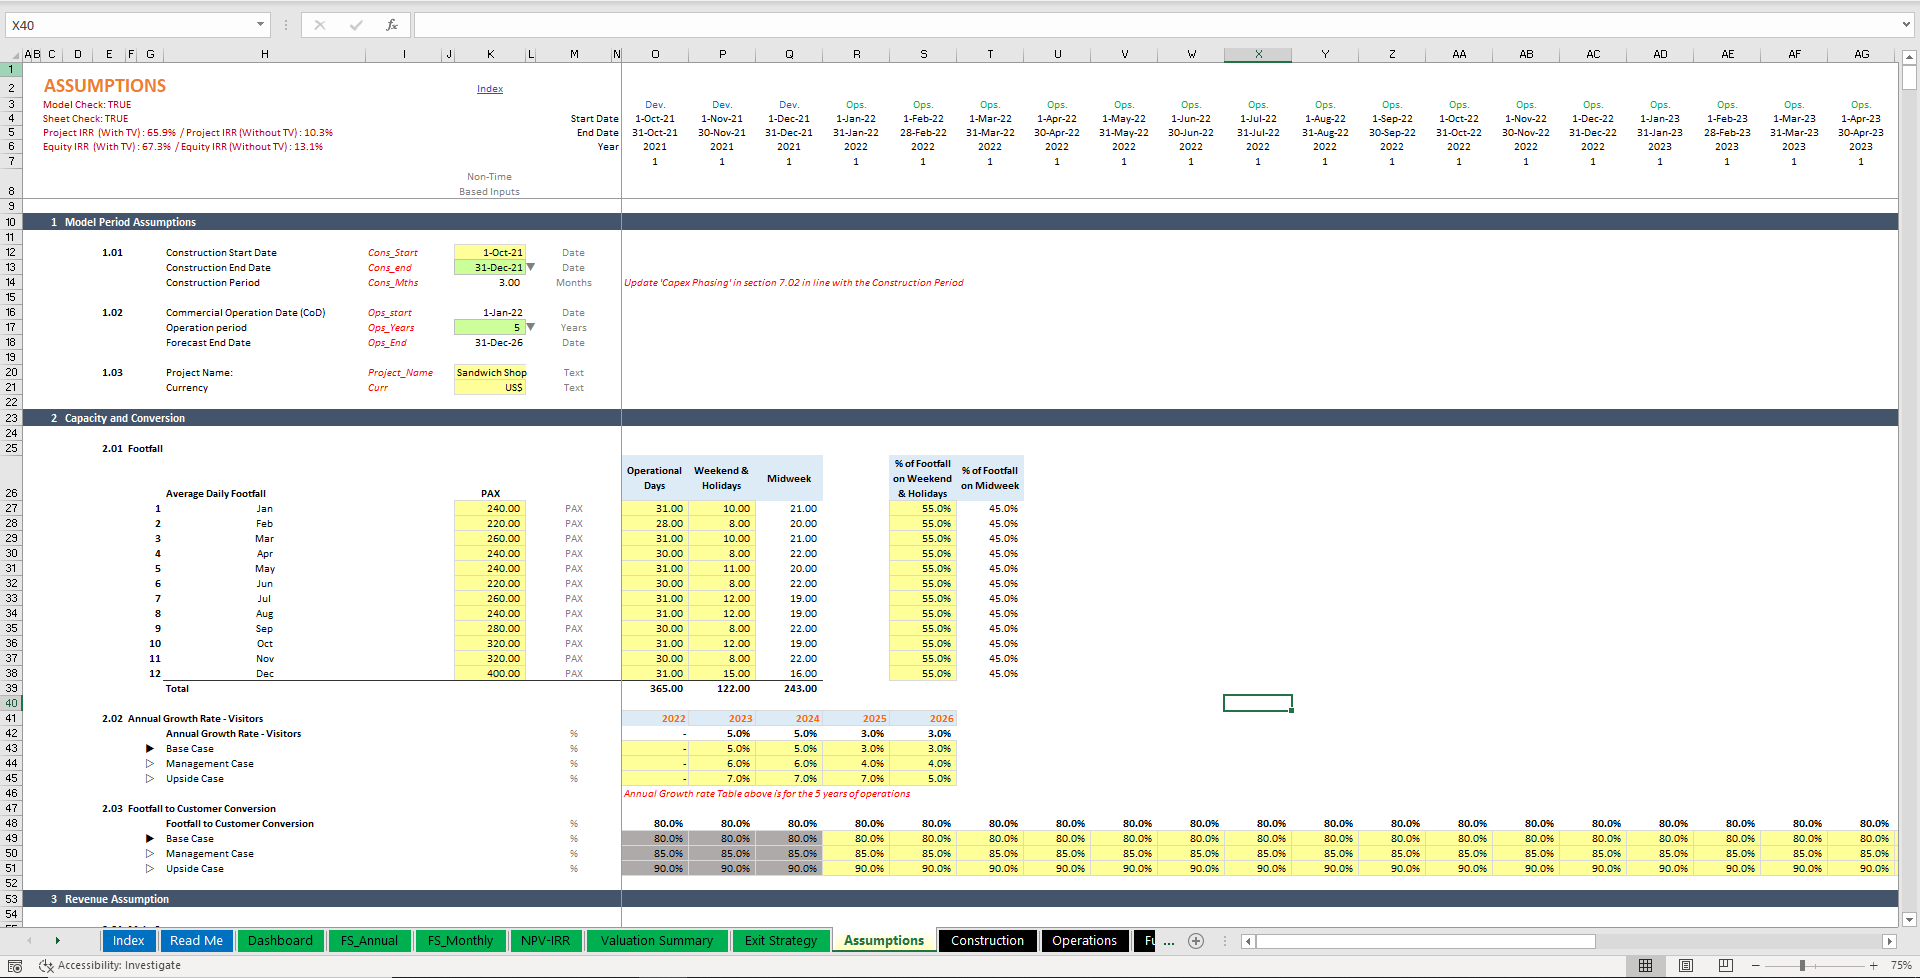
Task: Click the Cancel (X) icon beside the formula bar
Action: [321, 24]
